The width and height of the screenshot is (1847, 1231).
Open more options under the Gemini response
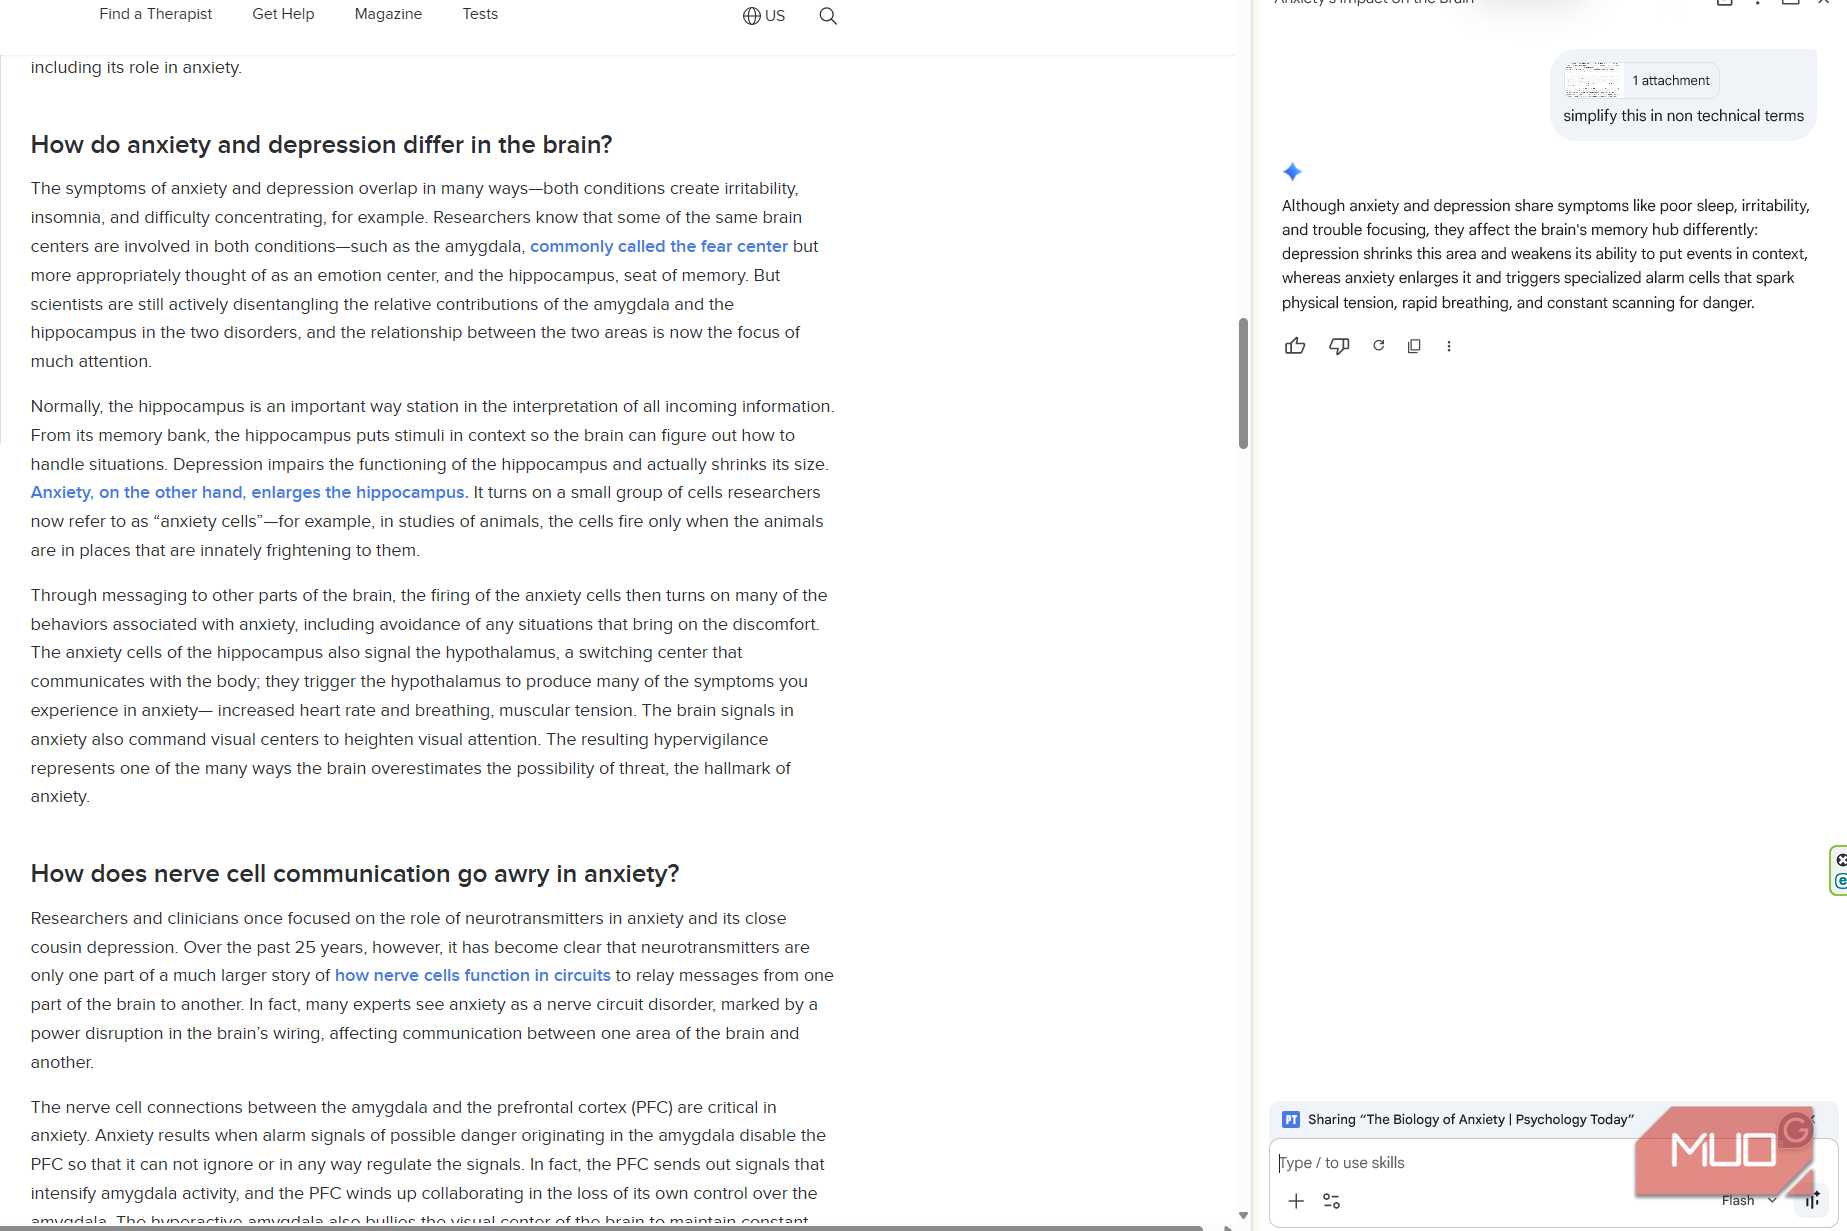[x=1449, y=346]
